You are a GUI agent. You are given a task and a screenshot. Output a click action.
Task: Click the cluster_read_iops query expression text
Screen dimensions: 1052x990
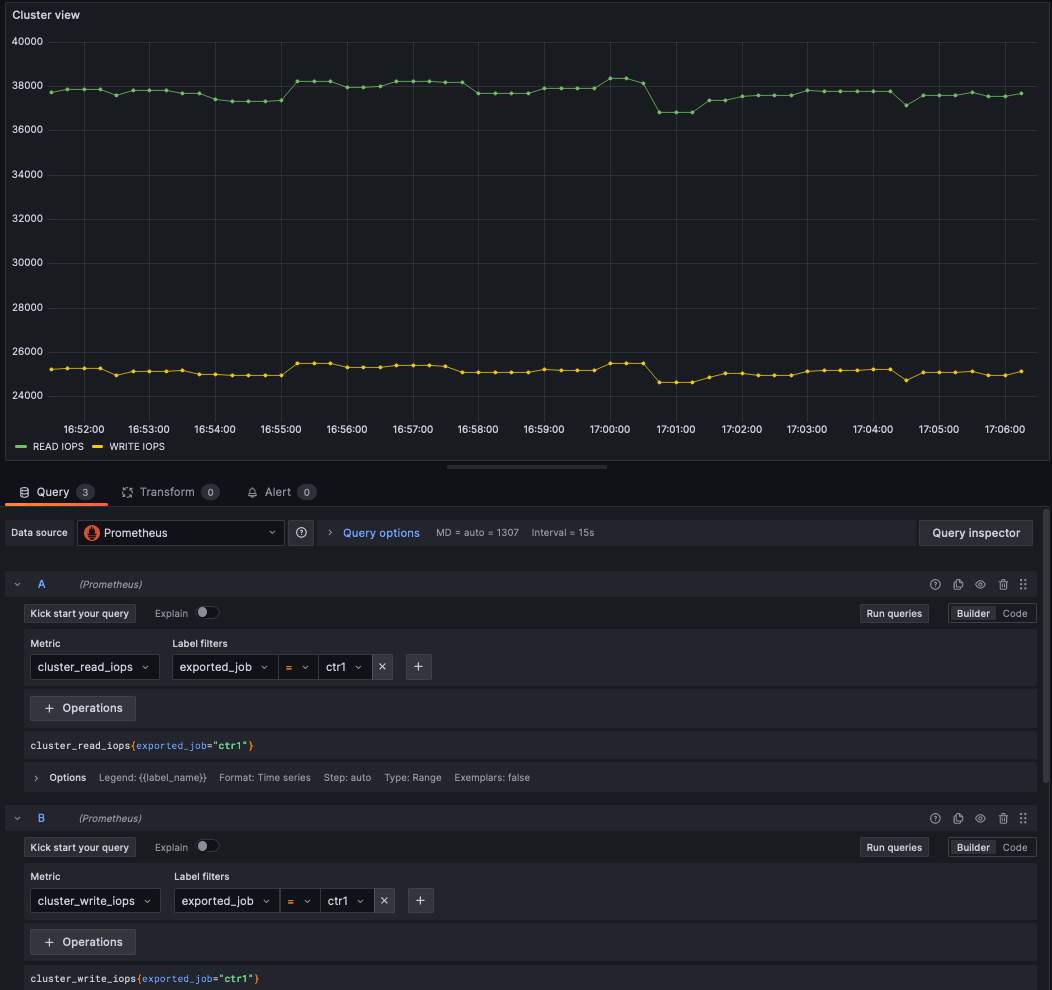coord(142,746)
